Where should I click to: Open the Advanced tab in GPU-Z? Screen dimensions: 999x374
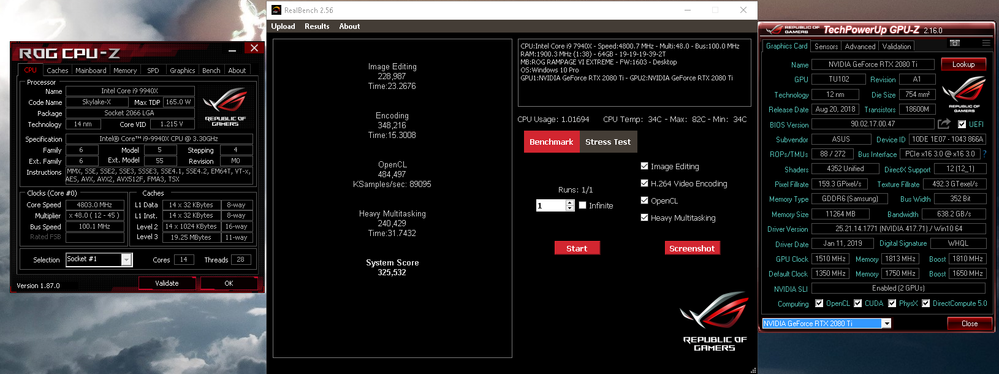860,47
